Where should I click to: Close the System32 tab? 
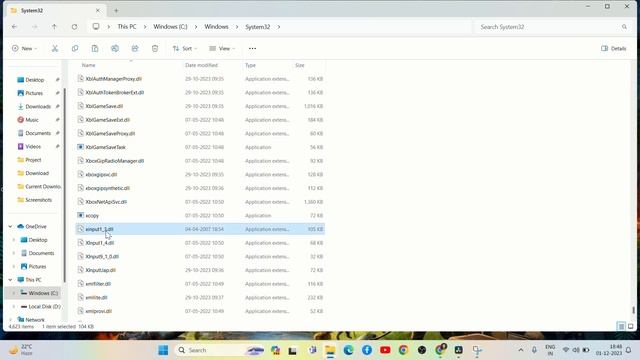coord(98,10)
